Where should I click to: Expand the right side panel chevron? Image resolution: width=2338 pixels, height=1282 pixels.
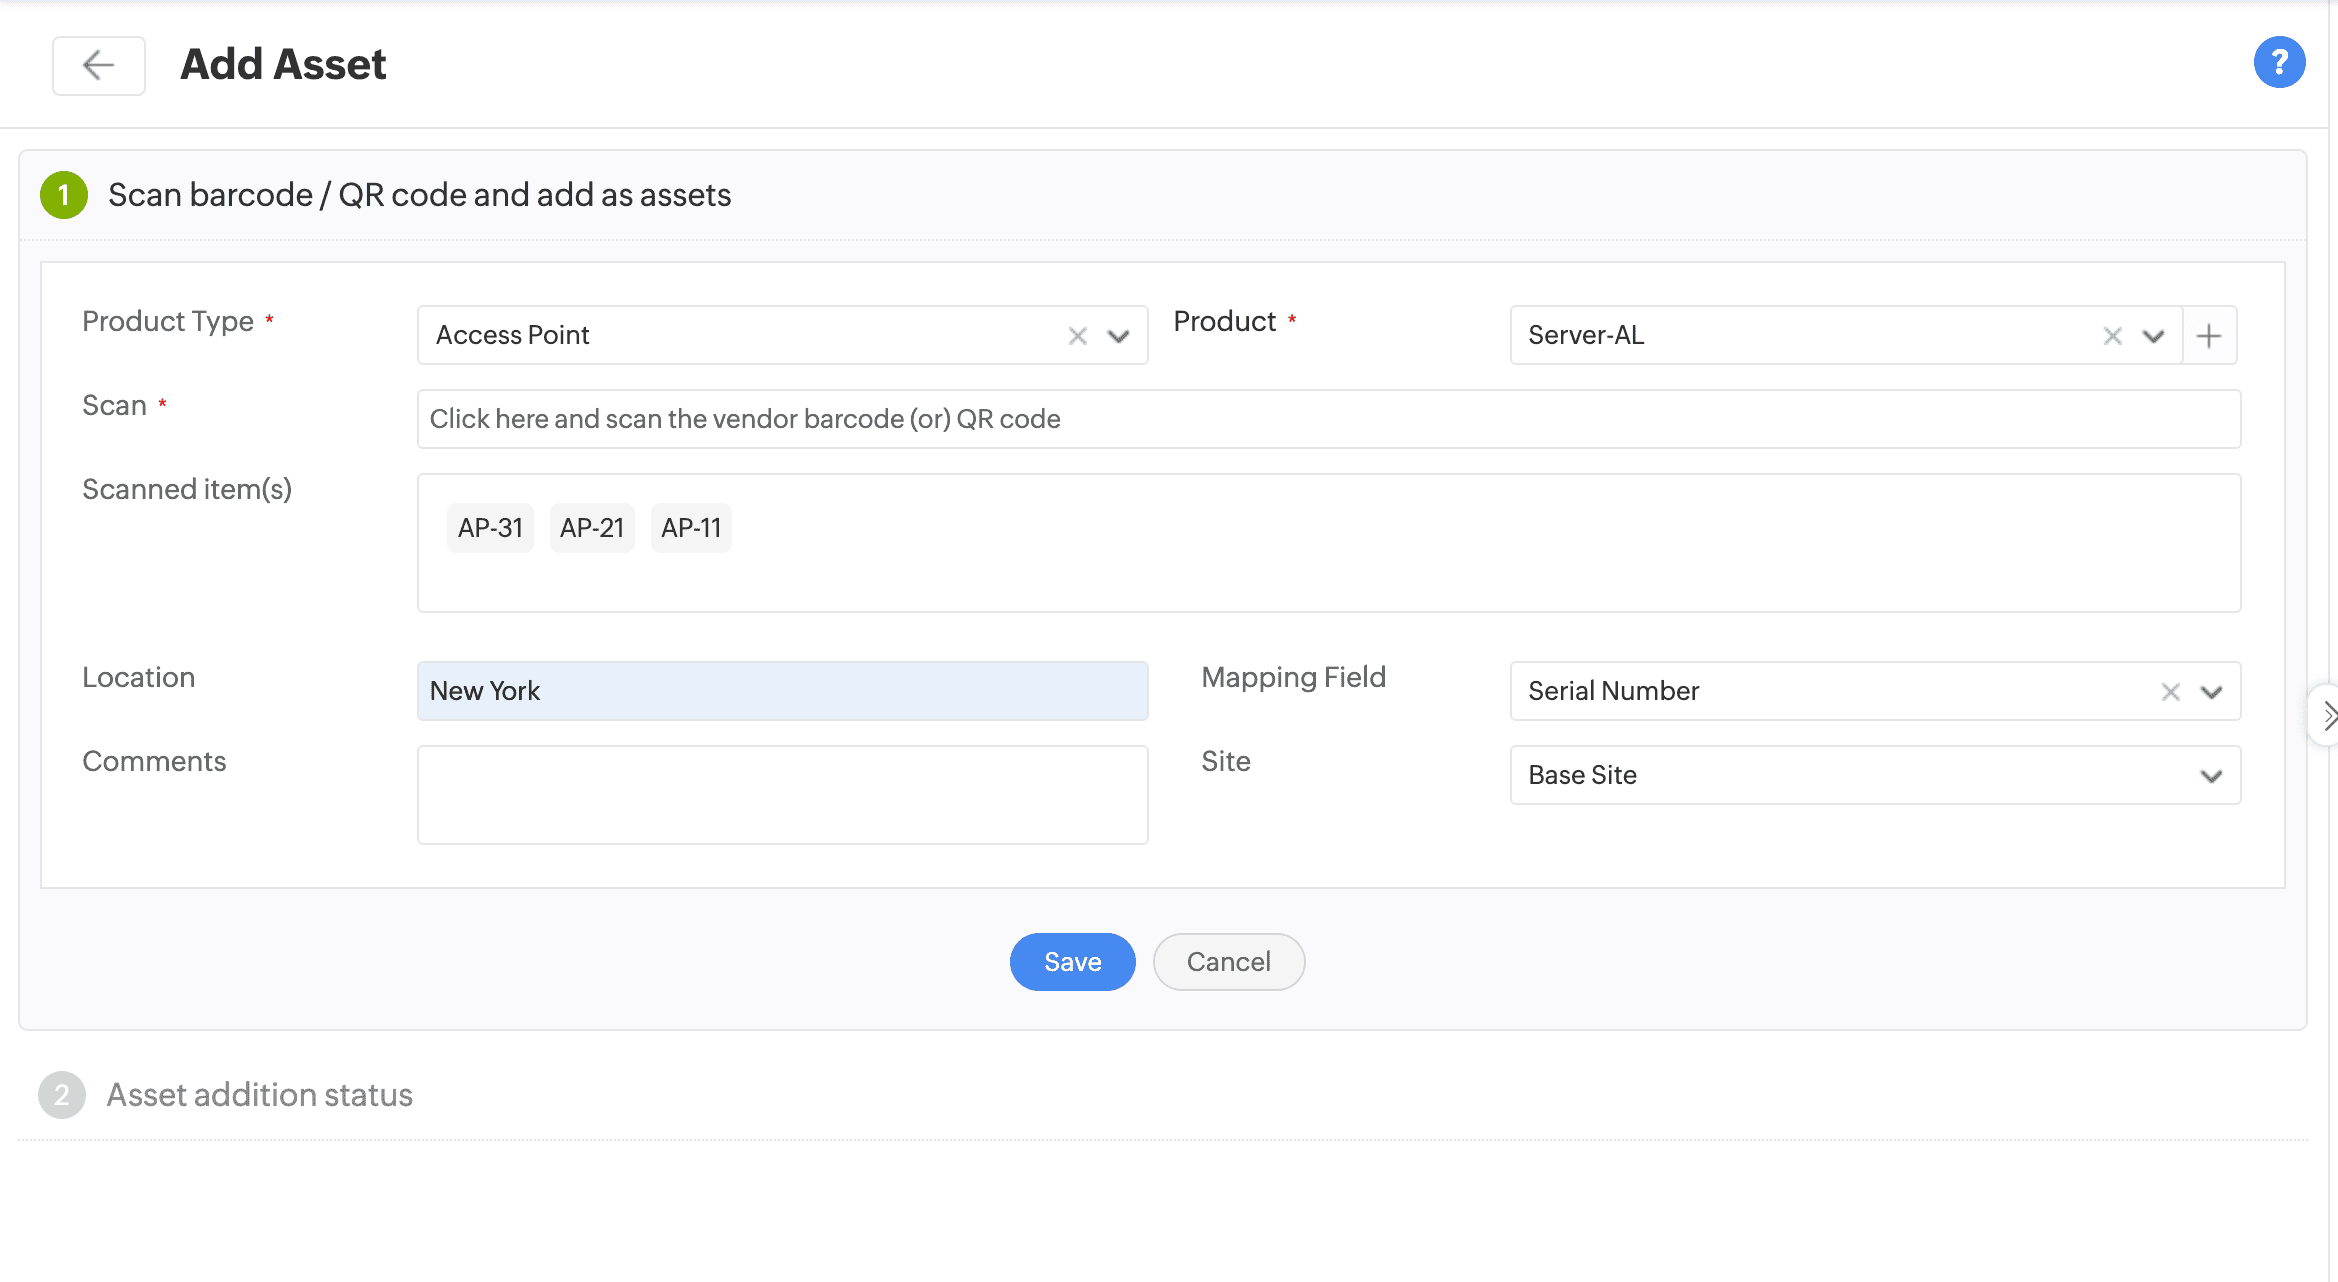tap(2328, 715)
